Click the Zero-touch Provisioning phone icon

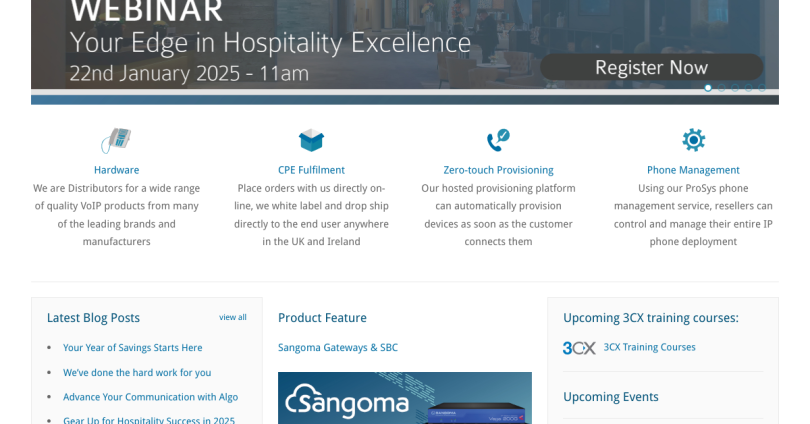498,140
